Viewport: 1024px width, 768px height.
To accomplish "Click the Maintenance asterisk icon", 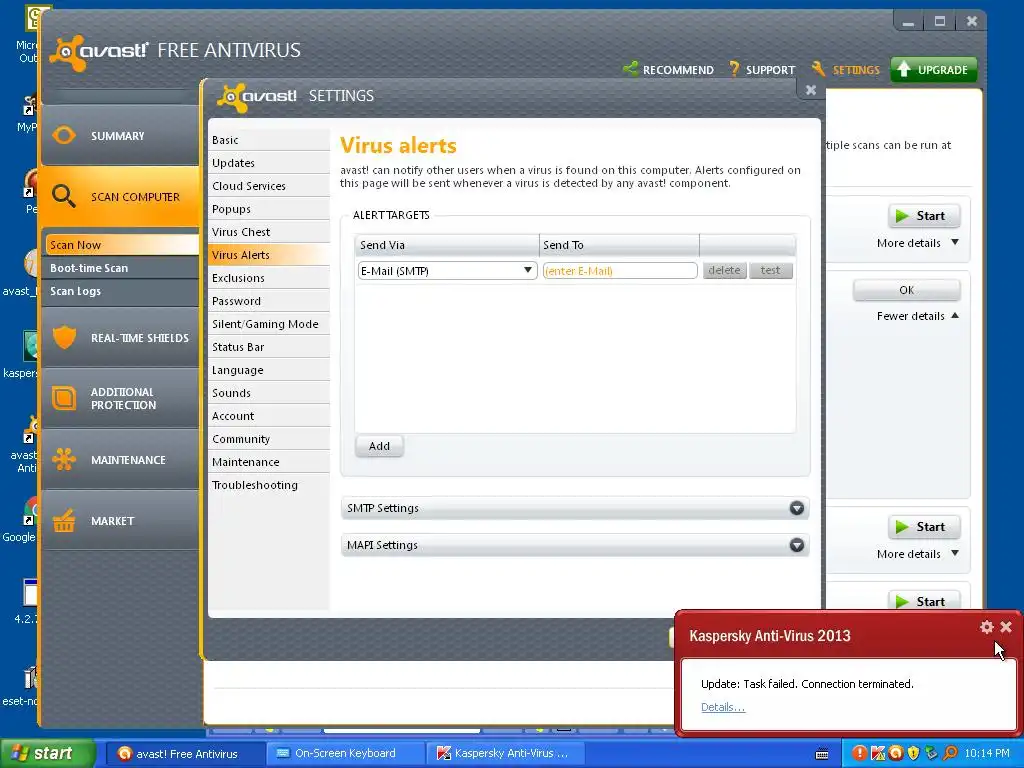I will point(64,459).
